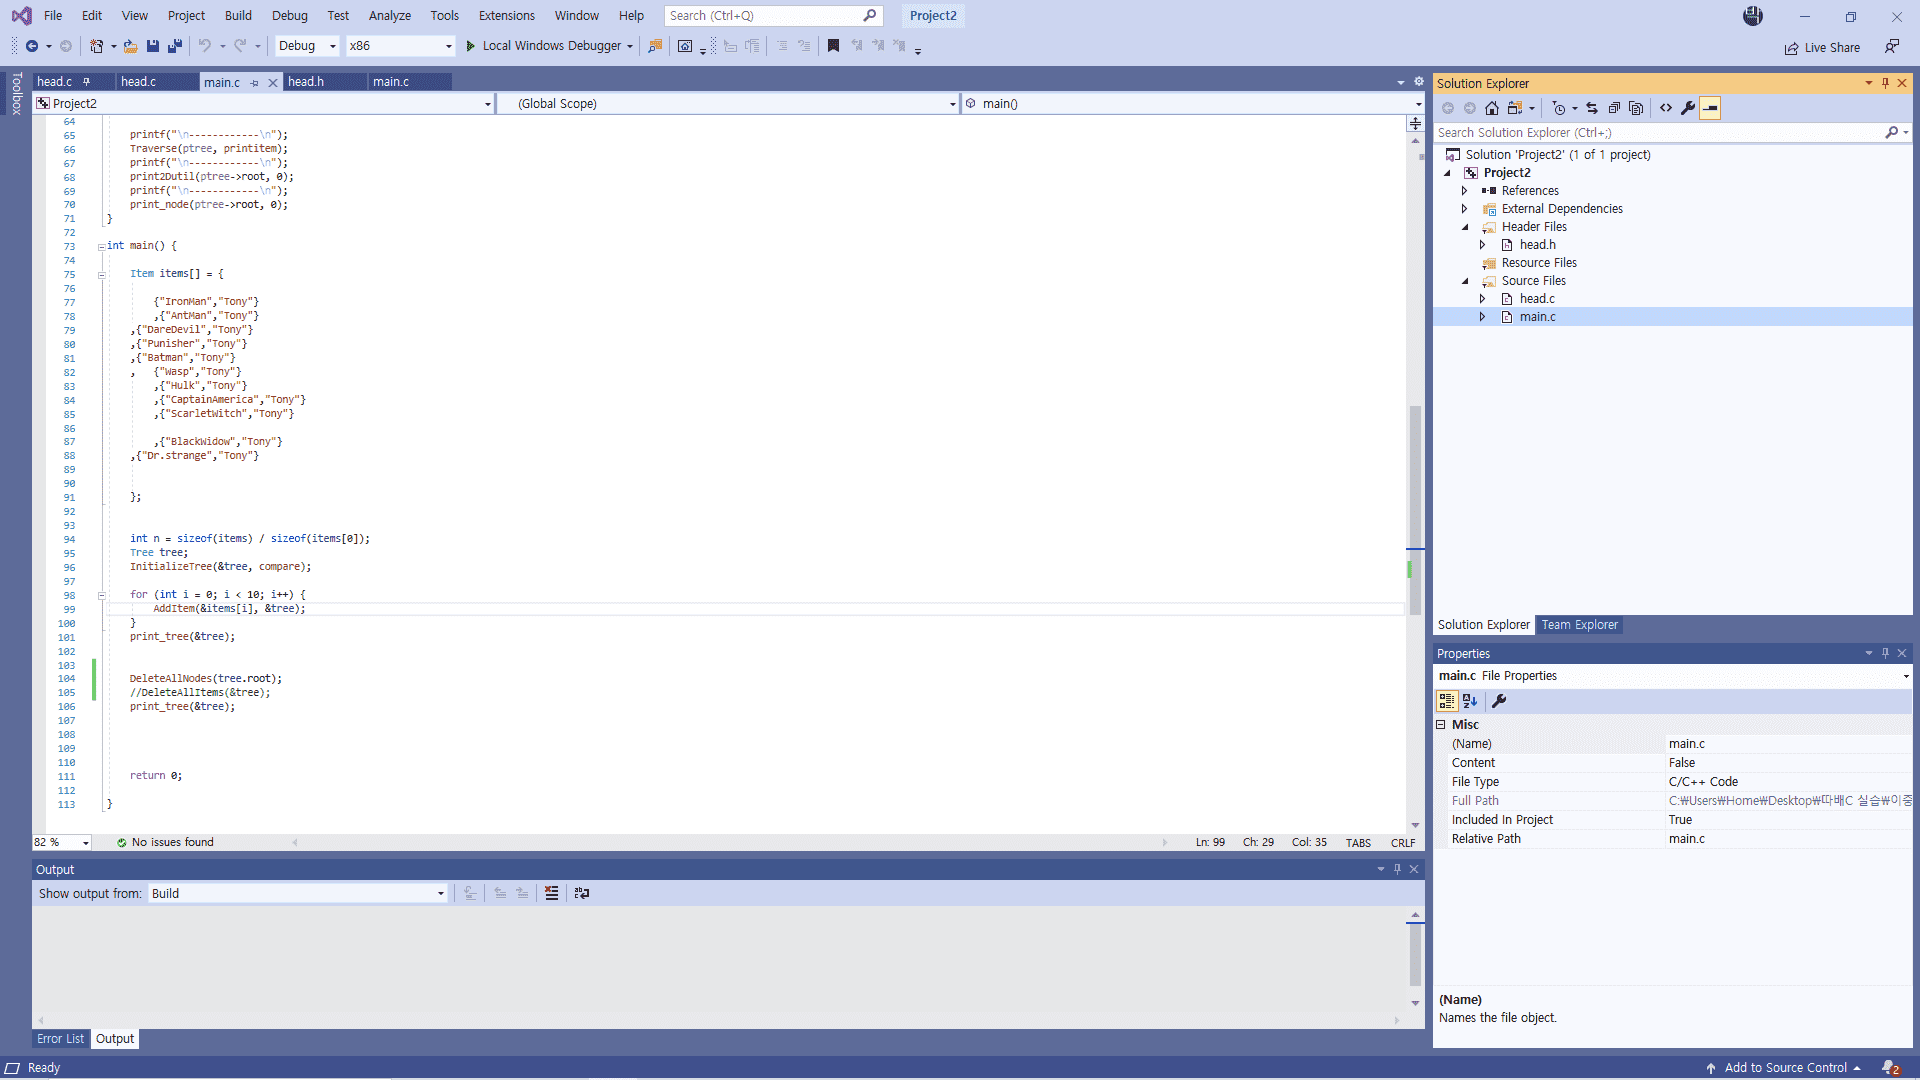The width and height of the screenshot is (1920, 1080).
Task: Toggle word wrap in Output panel
Action: tap(582, 893)
